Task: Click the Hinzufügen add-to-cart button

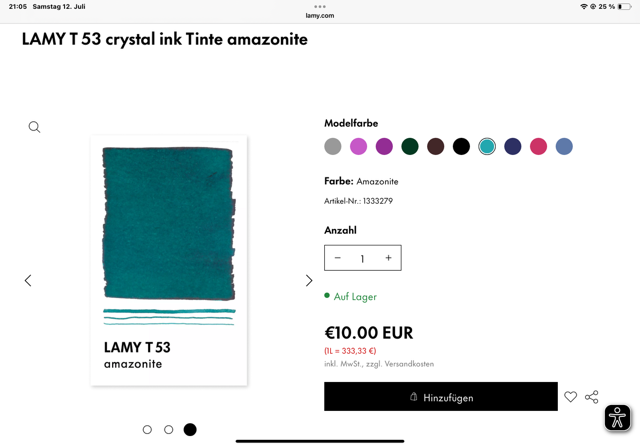Action: coord(441,396)
